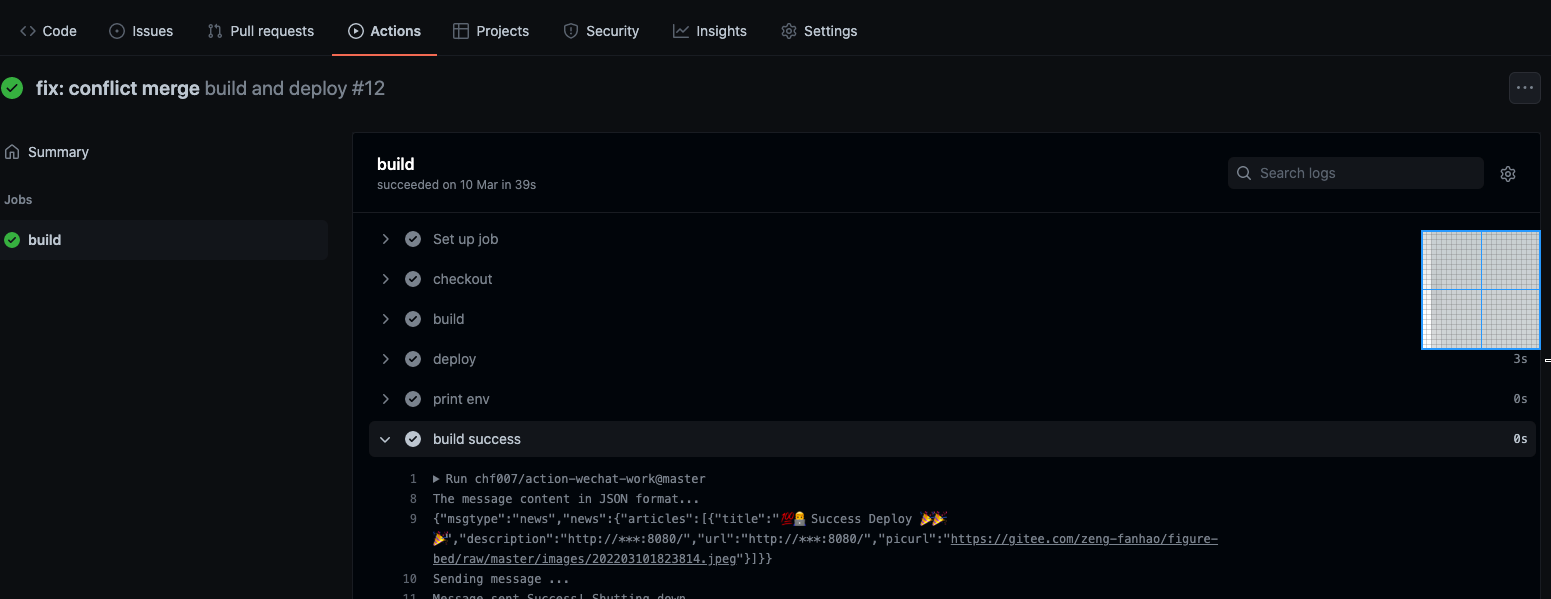The height and width of the screenshot is (599, 1551).
Task: Go to the Projects tab
Action: point(491,31)
